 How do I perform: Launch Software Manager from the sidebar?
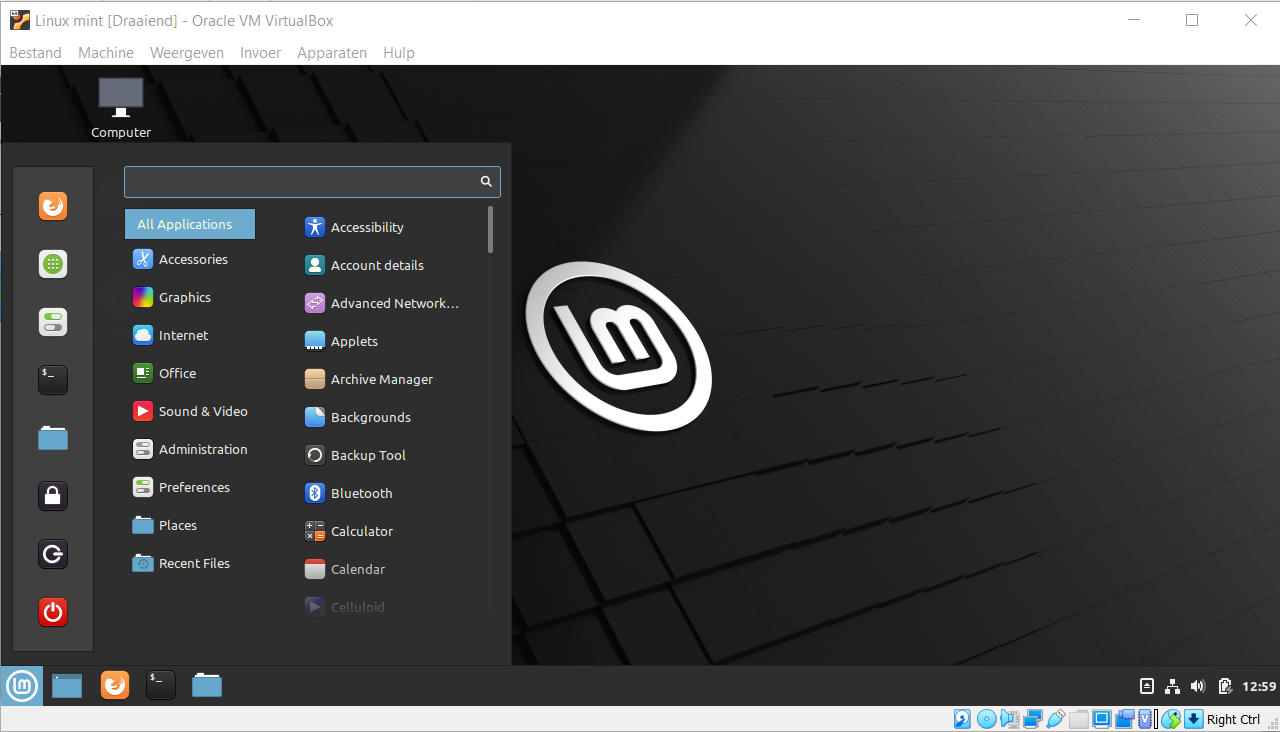(x=52, y=264)
